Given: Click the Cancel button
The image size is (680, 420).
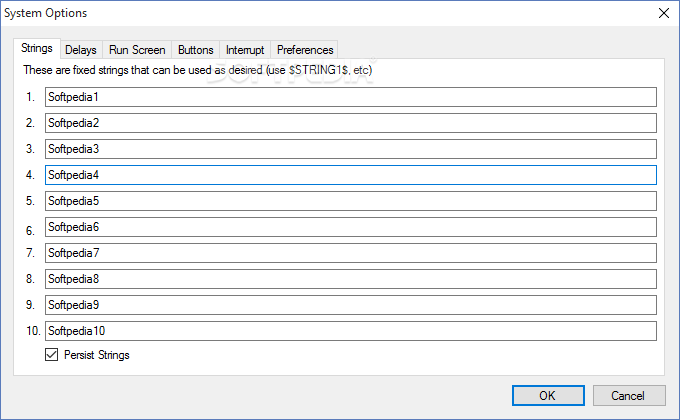Looking at the screenshot, I should pyautogui.click(x=629, y=395).
